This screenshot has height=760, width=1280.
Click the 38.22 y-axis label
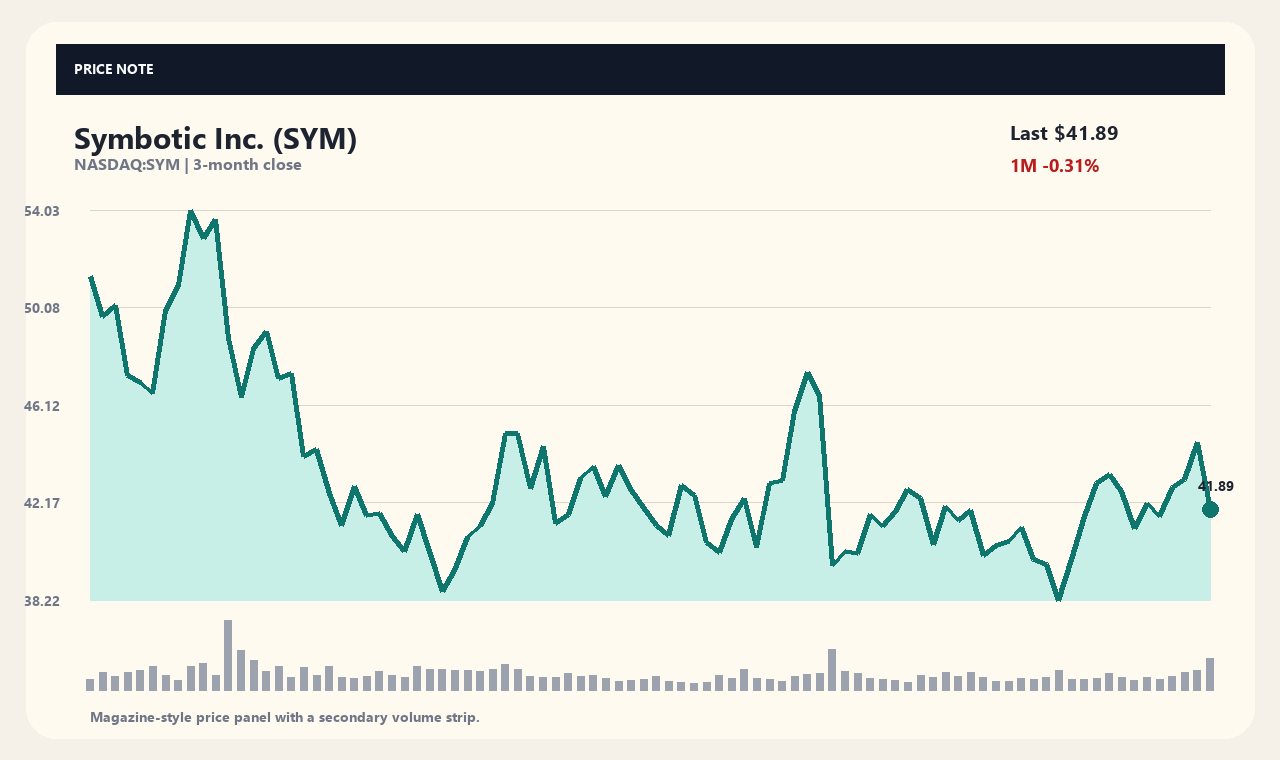pyautogui.click(x=42, y=601)
